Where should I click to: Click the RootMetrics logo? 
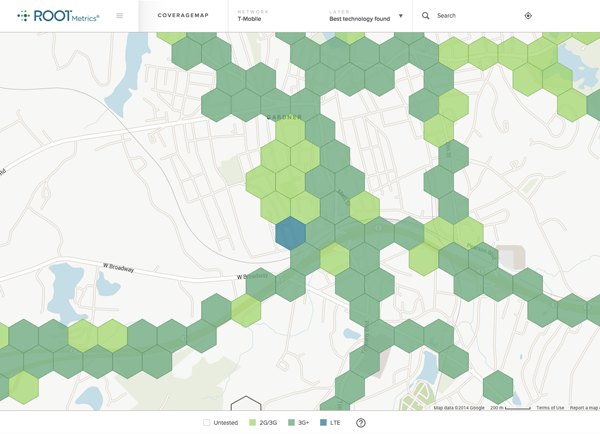pos(58,16)
